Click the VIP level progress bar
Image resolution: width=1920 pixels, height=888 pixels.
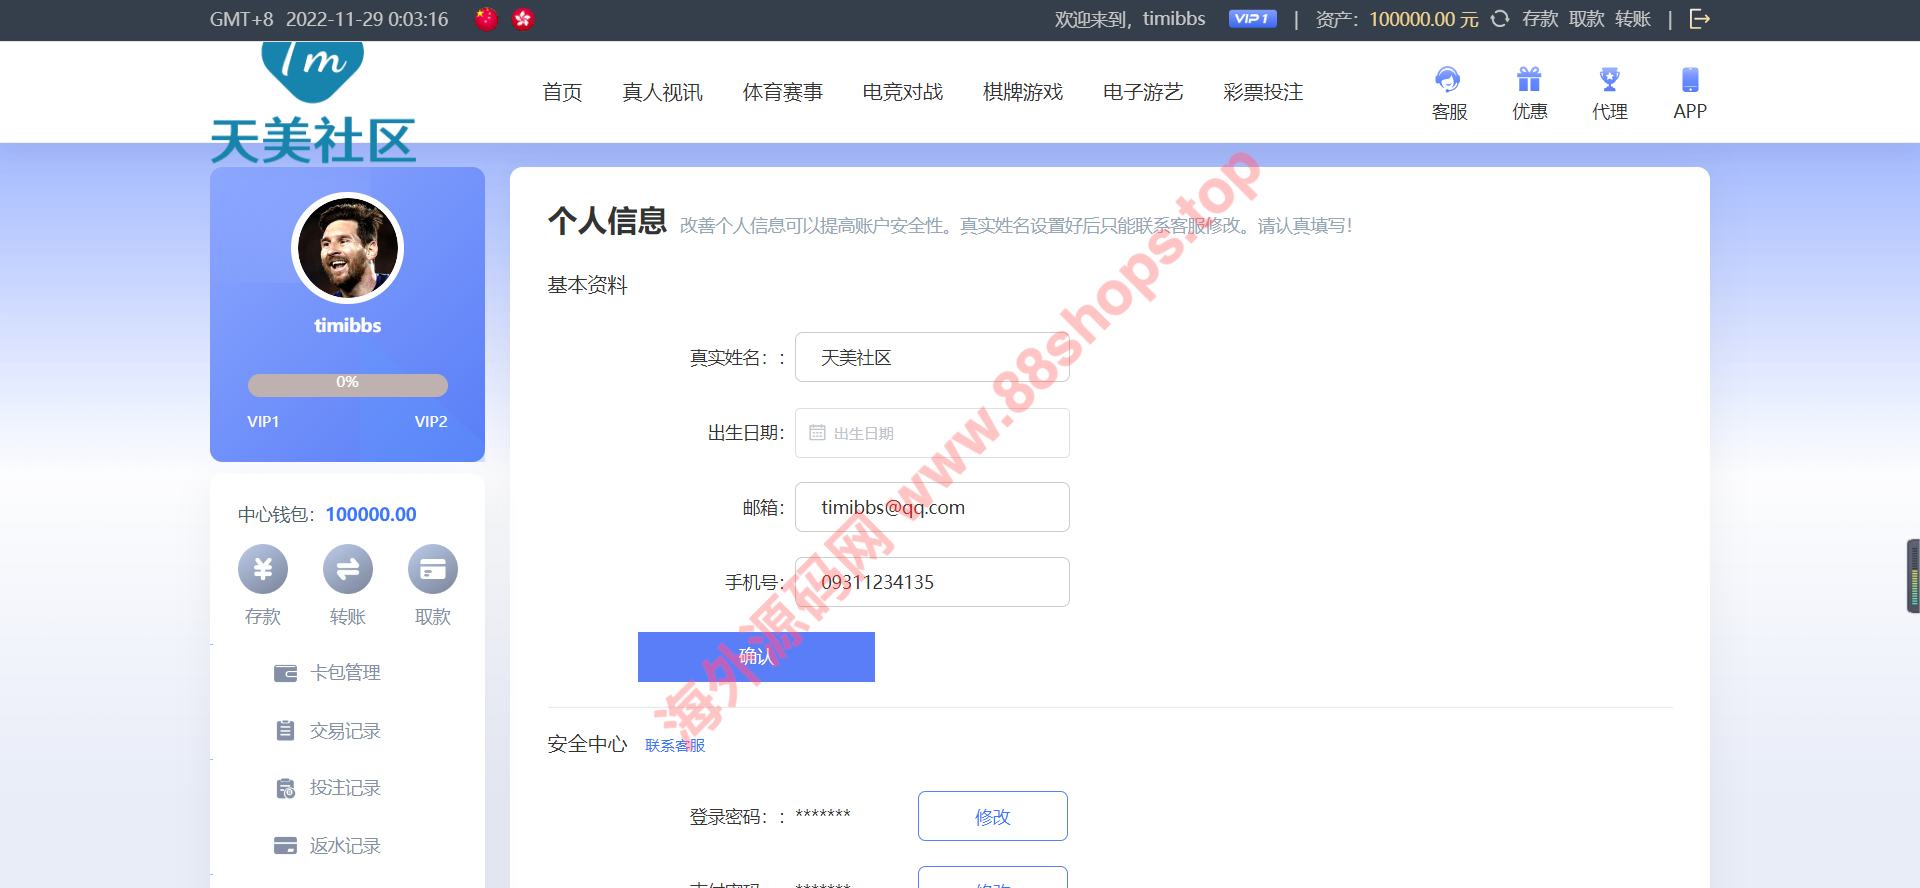pyautogui.click(x=347, y=385)
